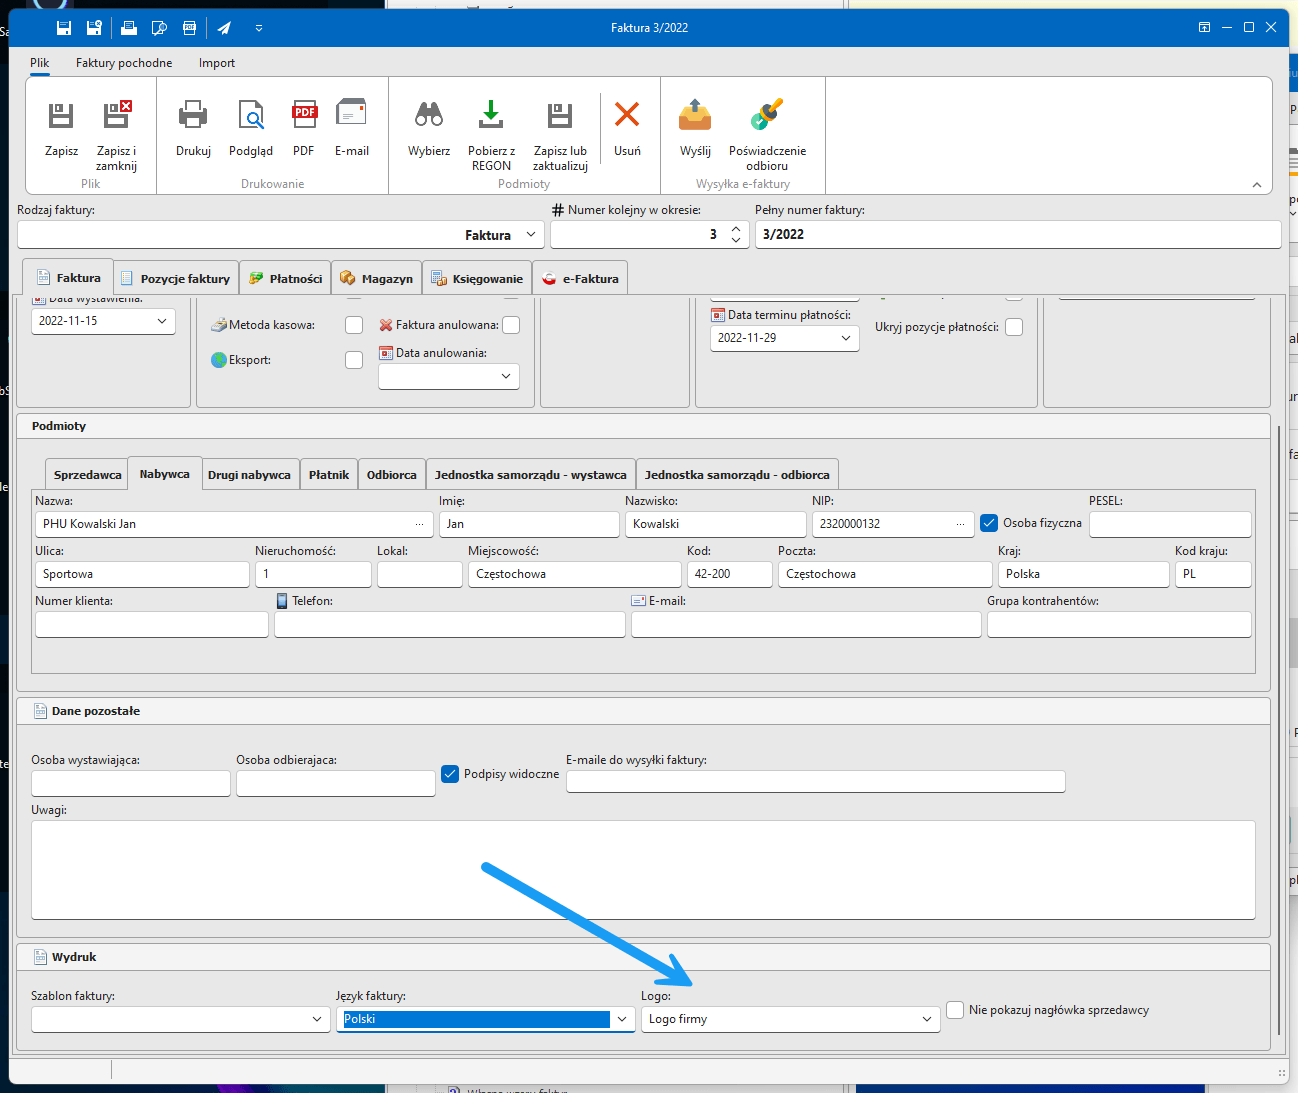
Task: Click the ellipsis button next to NIP
Action: (960, 524)
